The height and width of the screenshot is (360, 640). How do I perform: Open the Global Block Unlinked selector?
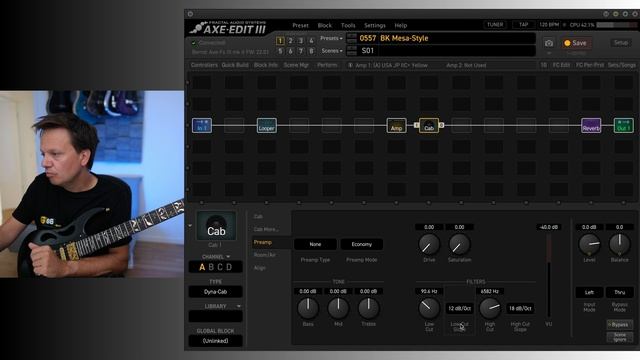point(216,341)
